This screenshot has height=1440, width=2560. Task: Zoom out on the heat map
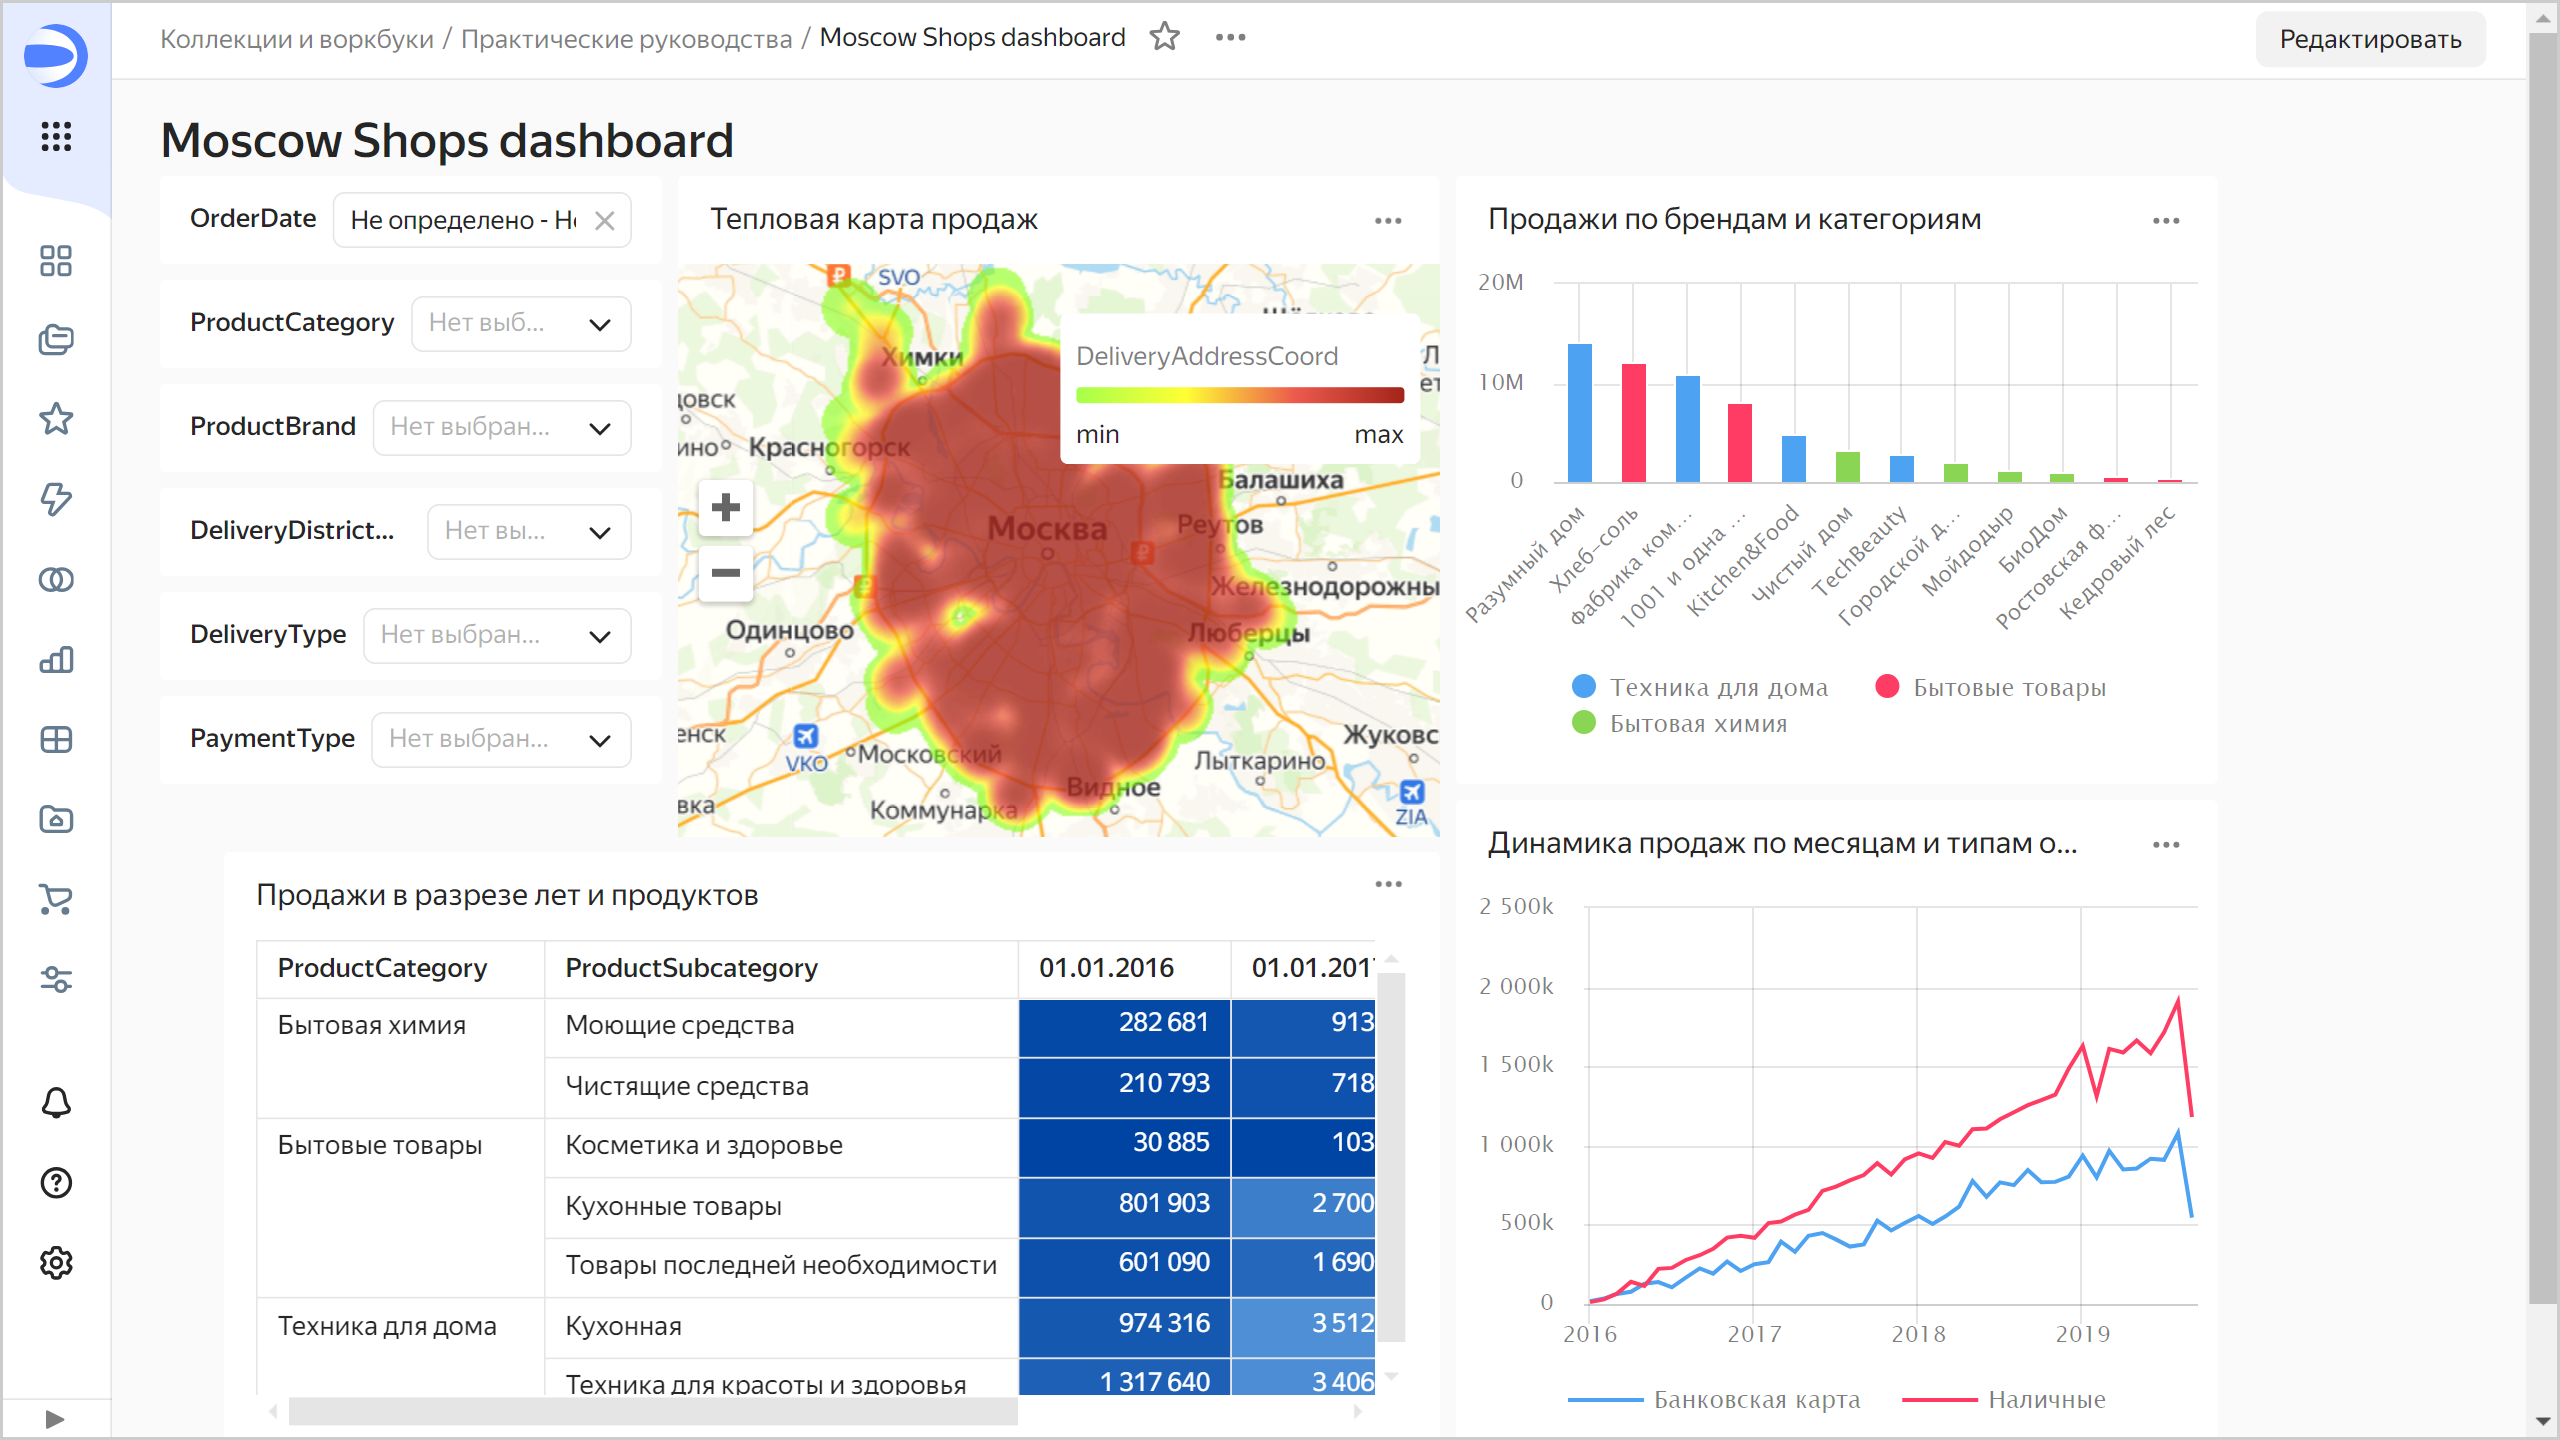(x=725, y=573)
